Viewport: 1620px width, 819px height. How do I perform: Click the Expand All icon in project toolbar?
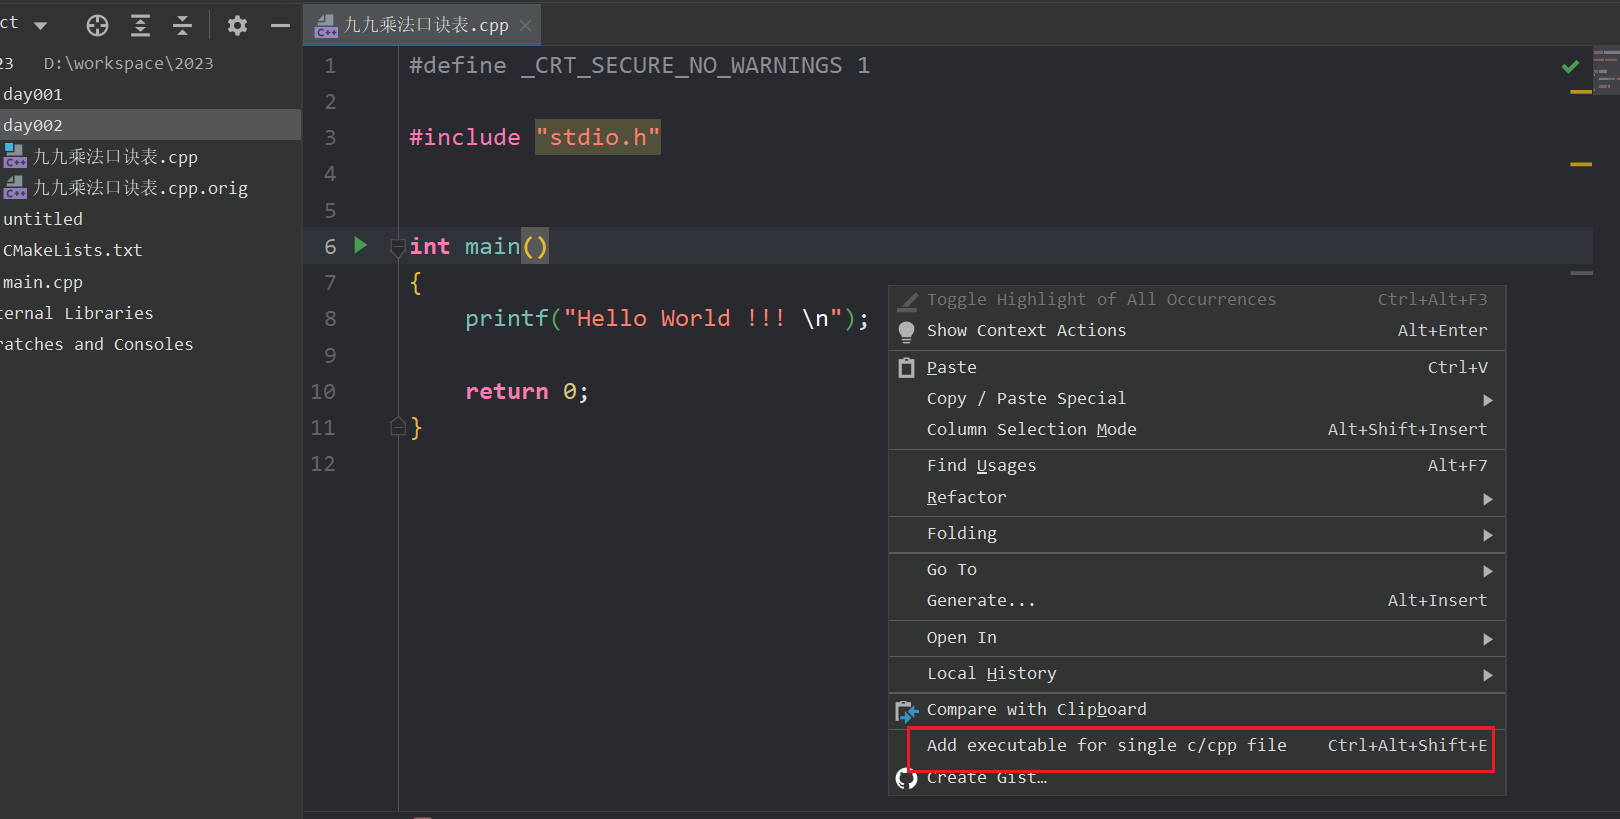pos(140,26)
